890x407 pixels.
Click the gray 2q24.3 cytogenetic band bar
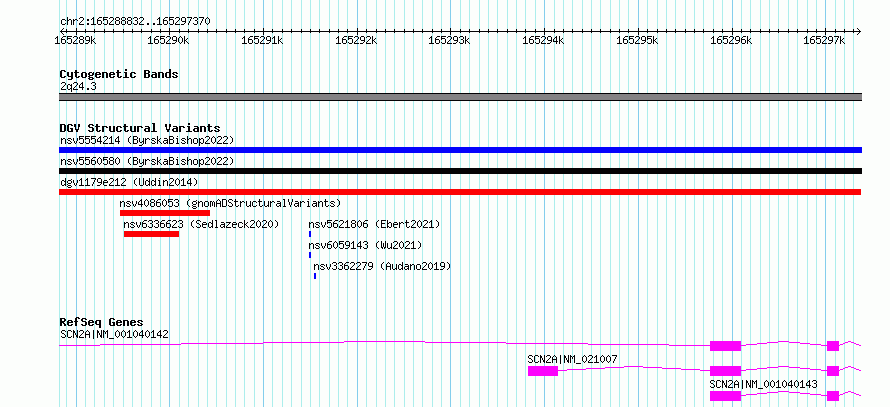point(460,97)
